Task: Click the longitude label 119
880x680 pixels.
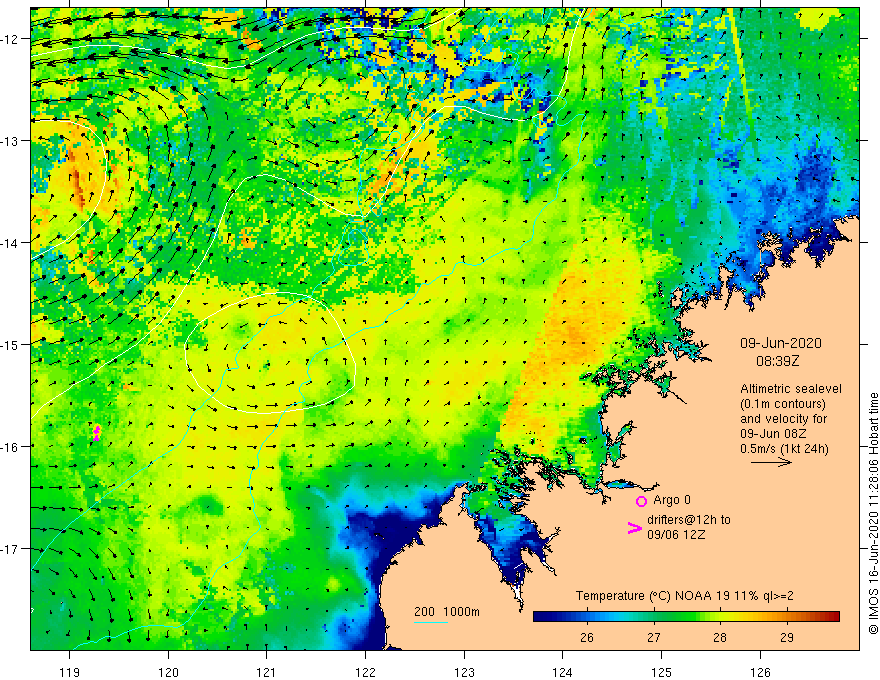Action: tap(70, 672)
